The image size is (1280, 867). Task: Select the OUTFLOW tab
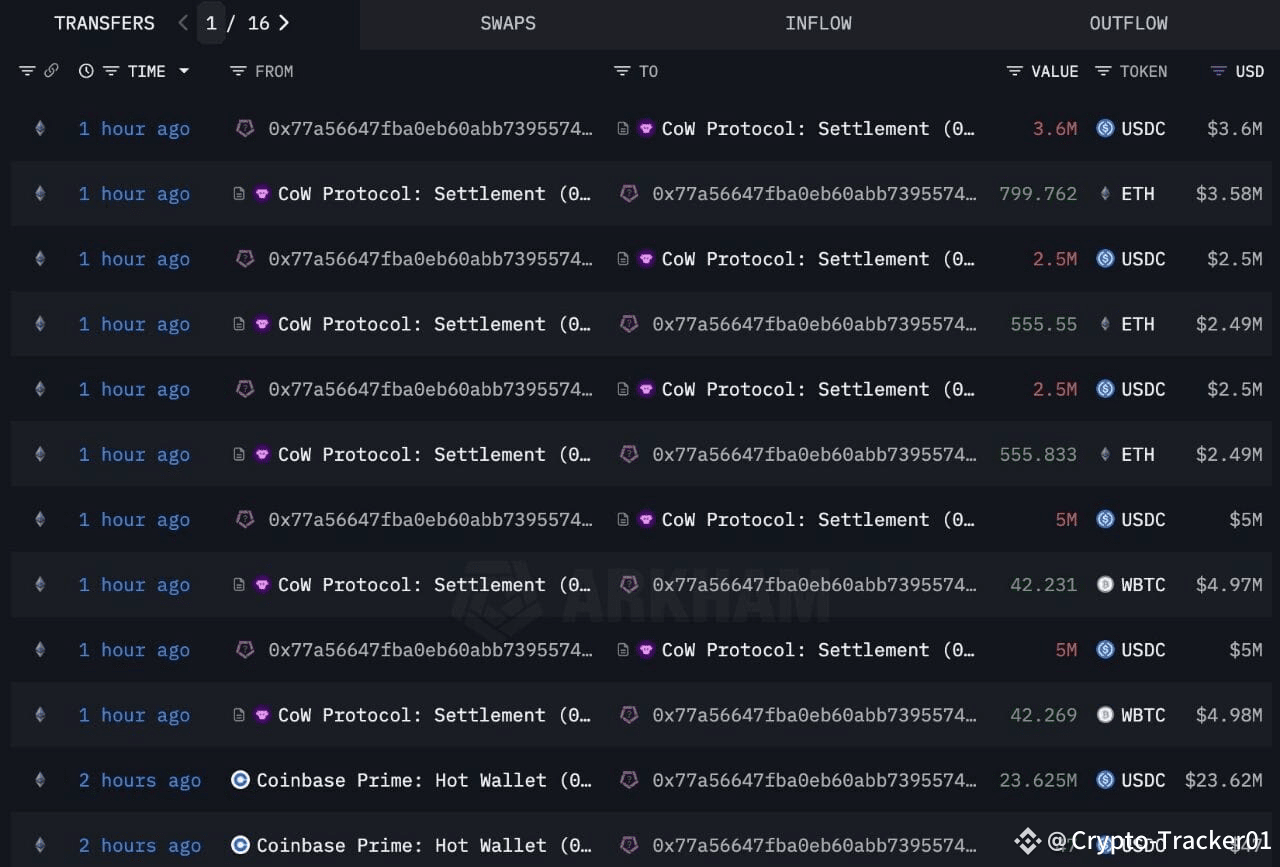click(1128, 23)
